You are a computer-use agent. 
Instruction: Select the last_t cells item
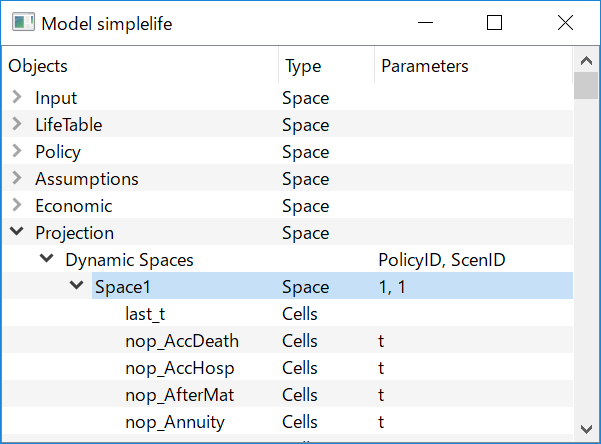tap(145, 314)
